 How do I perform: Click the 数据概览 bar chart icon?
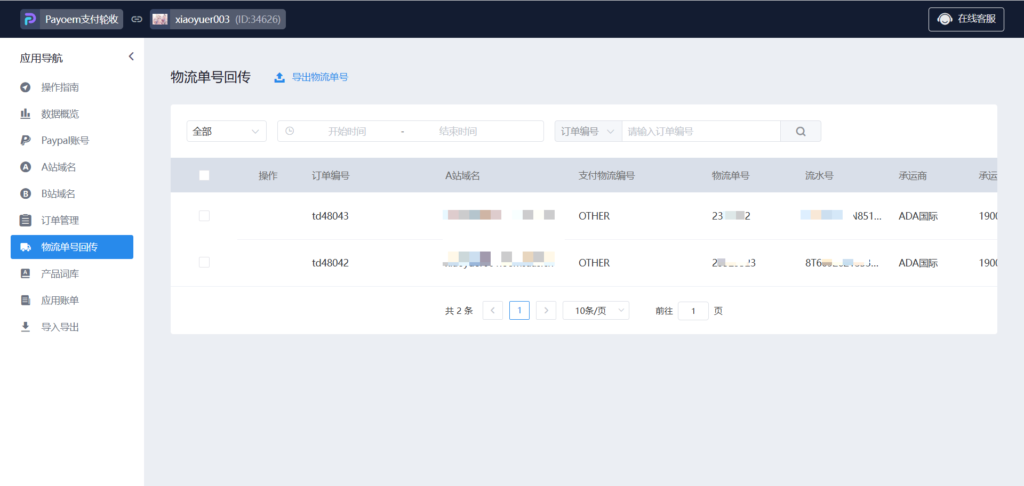pyautogui.click(x=25, y=114)
